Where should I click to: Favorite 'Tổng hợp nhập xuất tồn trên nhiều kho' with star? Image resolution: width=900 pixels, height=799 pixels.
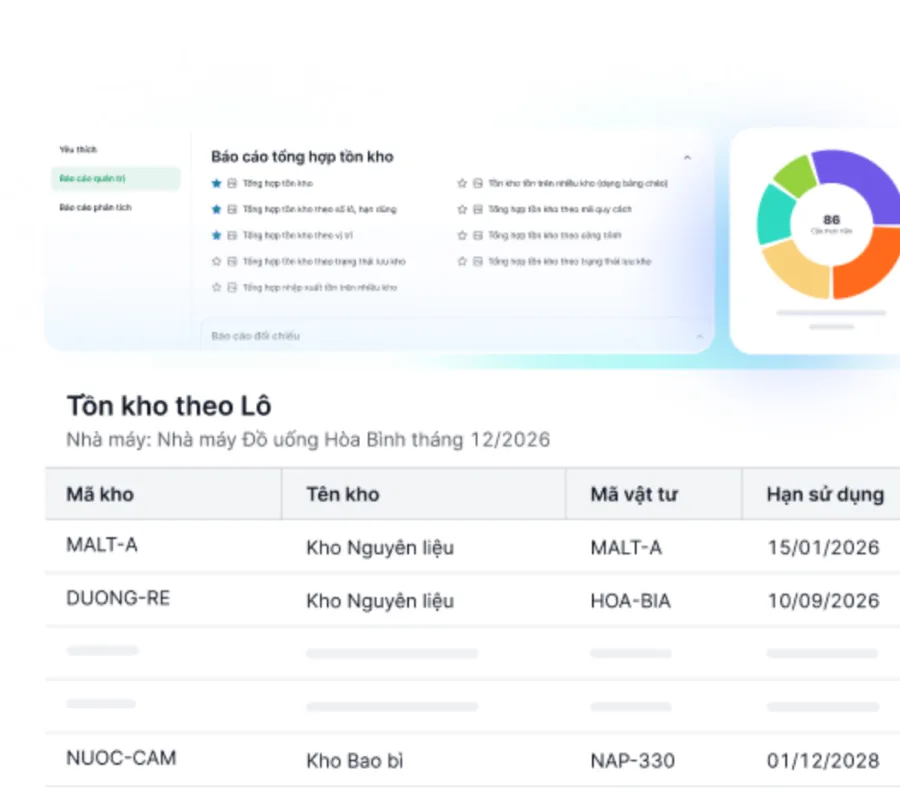[216, 288]
